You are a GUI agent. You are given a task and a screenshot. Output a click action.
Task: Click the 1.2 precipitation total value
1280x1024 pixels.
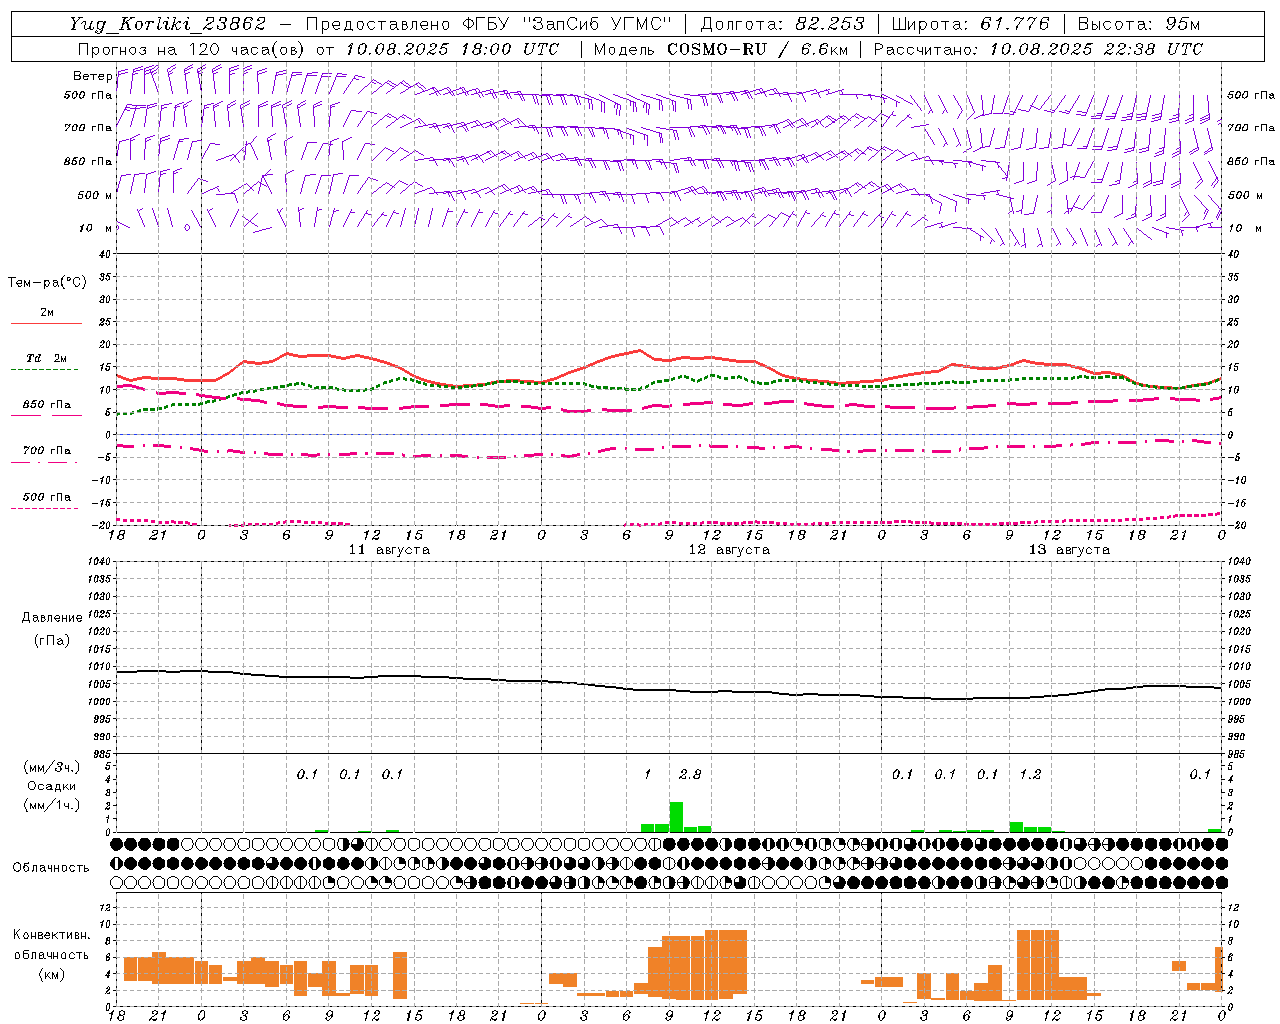[1030, 774]
